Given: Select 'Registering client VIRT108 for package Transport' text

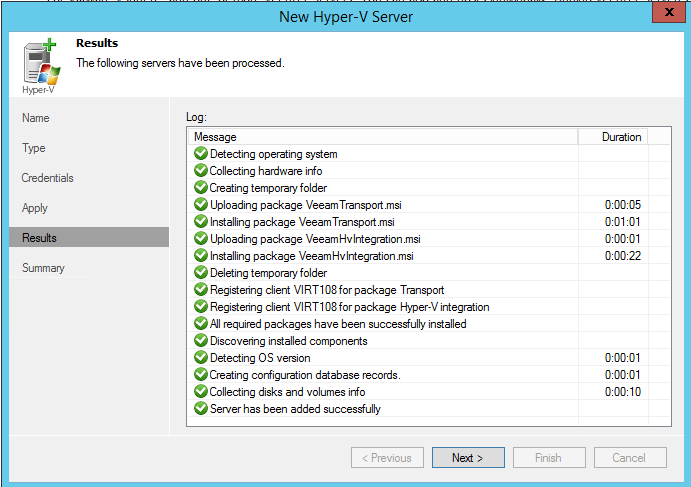Looking at the screenshot, I should (327, 290).
